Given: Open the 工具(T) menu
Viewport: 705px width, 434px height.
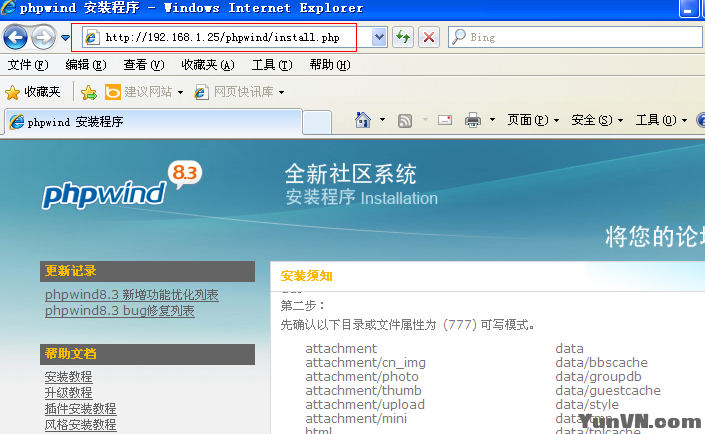Looking at the screenshot, I should (x=272, y=65).
